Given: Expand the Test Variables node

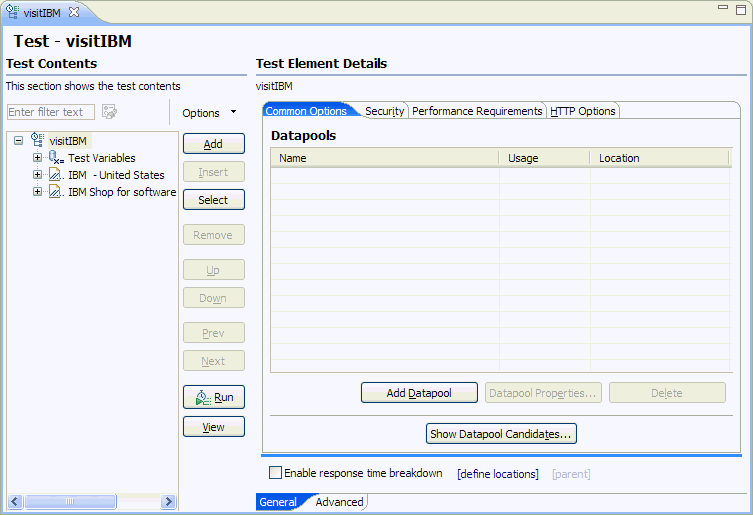Looking at the screenshot, I should pos(37,158).
